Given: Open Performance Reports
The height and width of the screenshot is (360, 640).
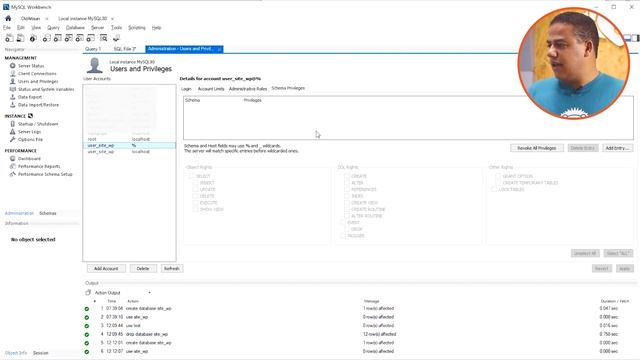Looking at the screenshot, I should (39, 166).
